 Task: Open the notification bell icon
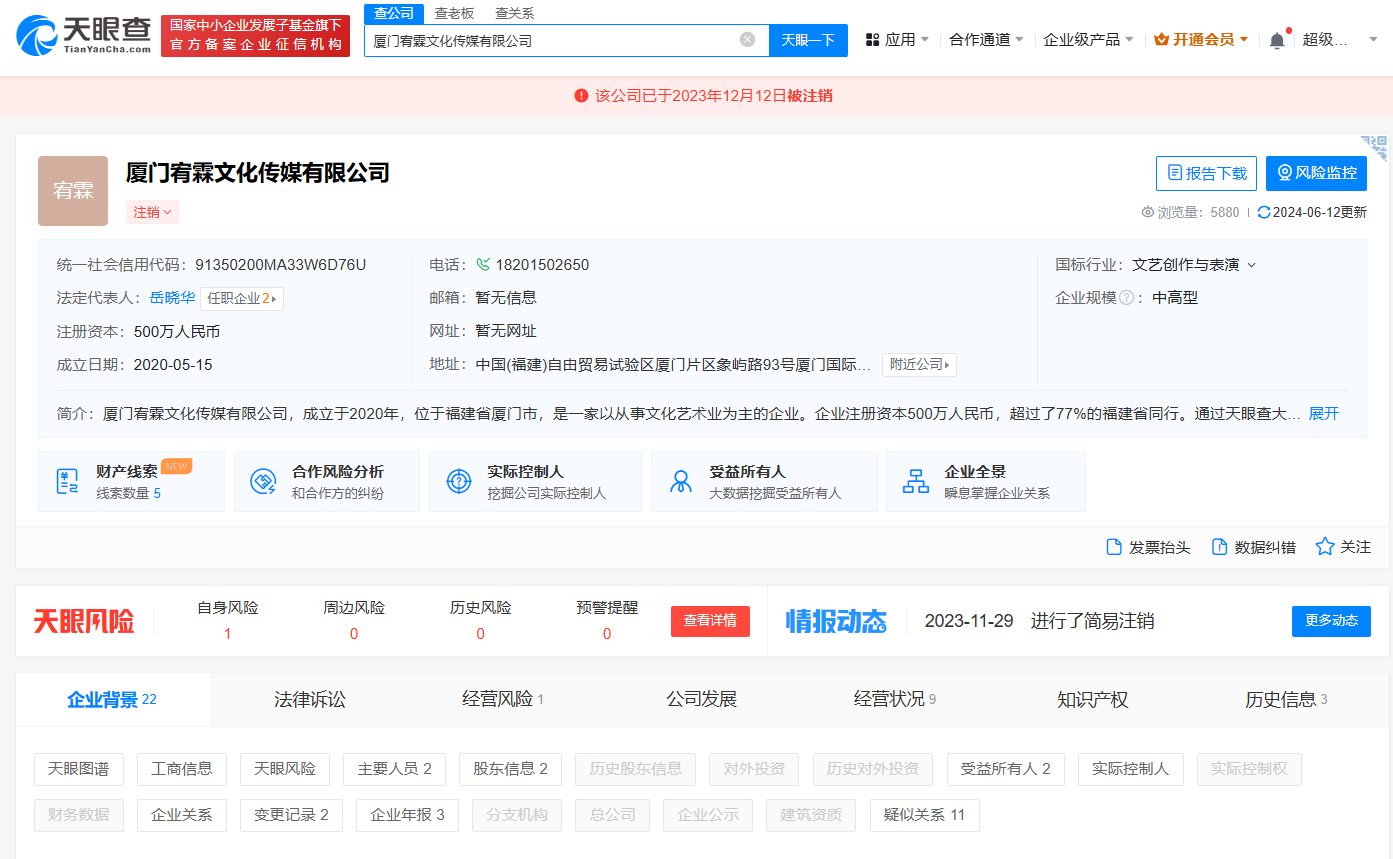1278,38
